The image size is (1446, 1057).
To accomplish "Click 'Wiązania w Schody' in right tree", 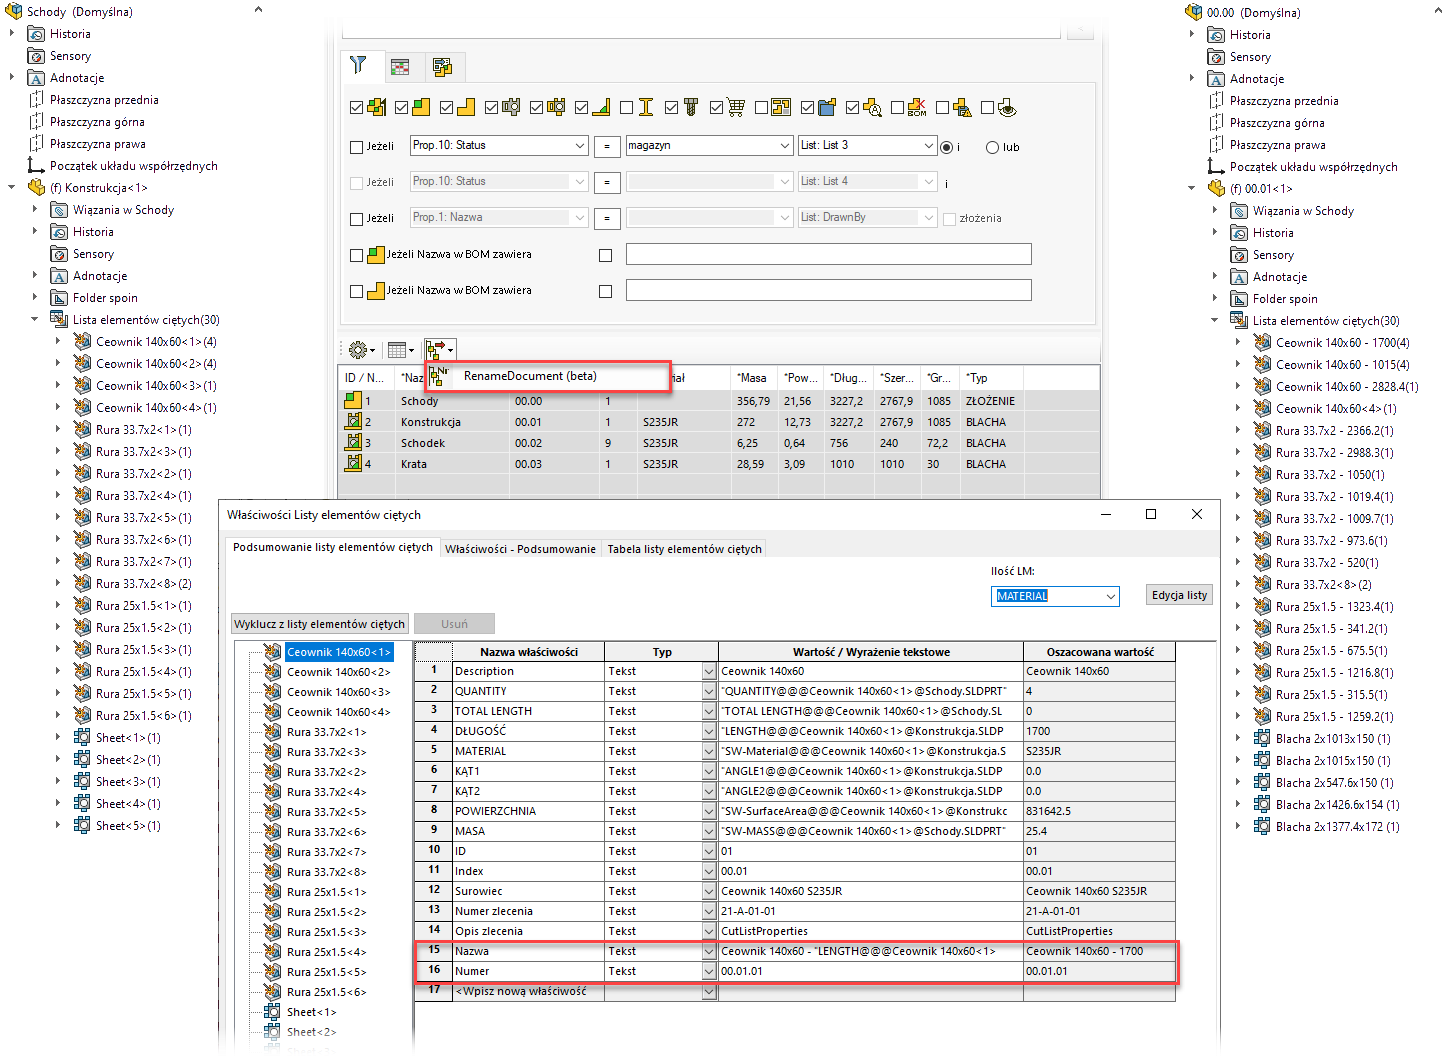I will (x=1303, y=211).
